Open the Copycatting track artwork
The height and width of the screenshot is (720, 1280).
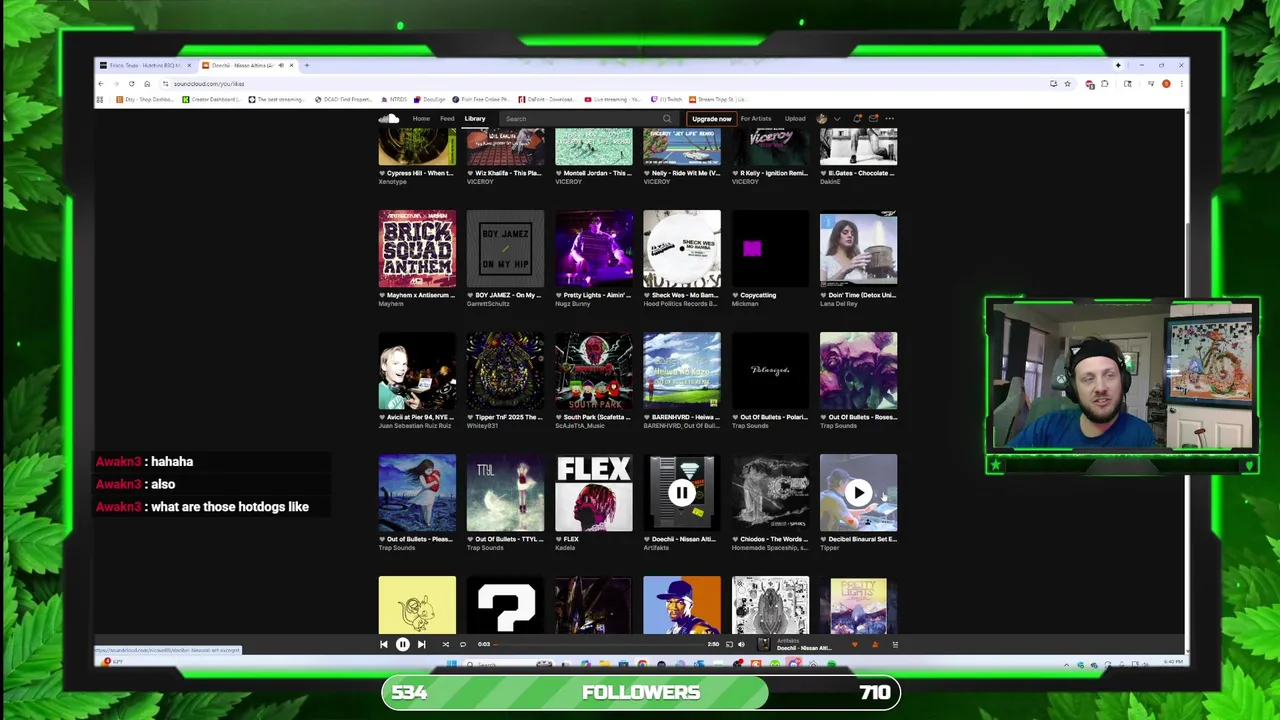coord(770,248)
